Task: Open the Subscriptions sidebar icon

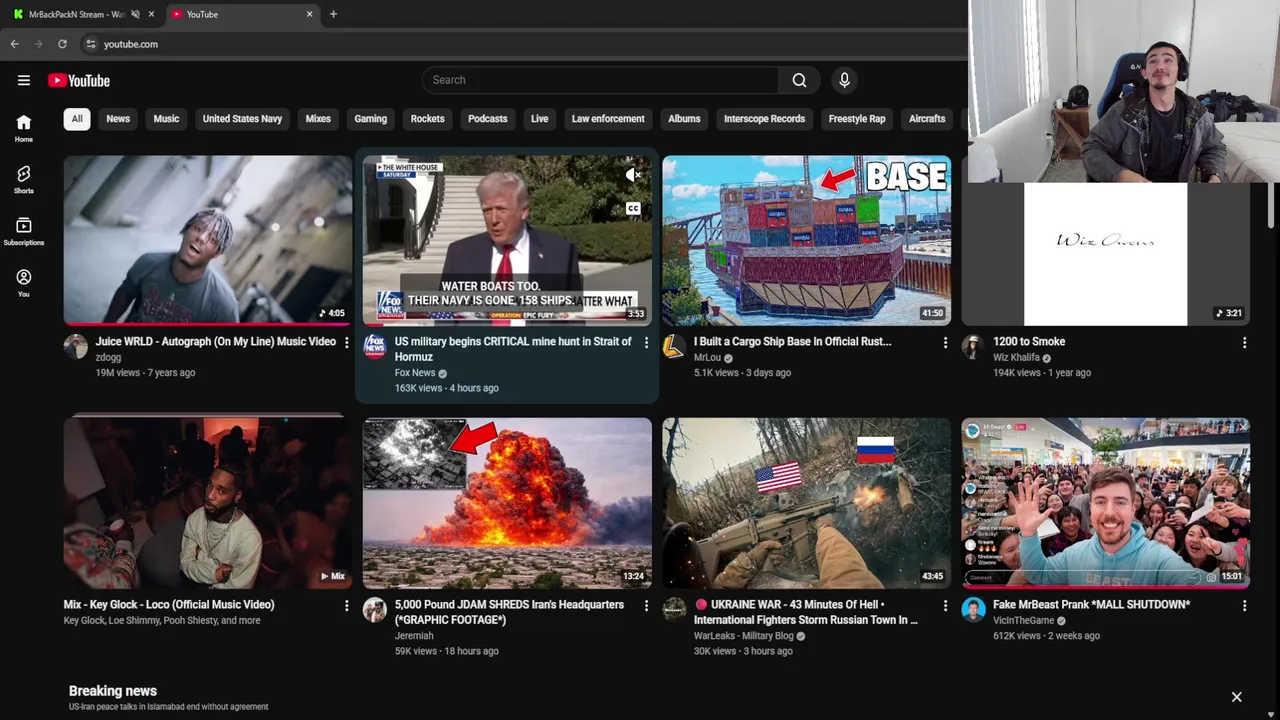Action: [24, 231]
